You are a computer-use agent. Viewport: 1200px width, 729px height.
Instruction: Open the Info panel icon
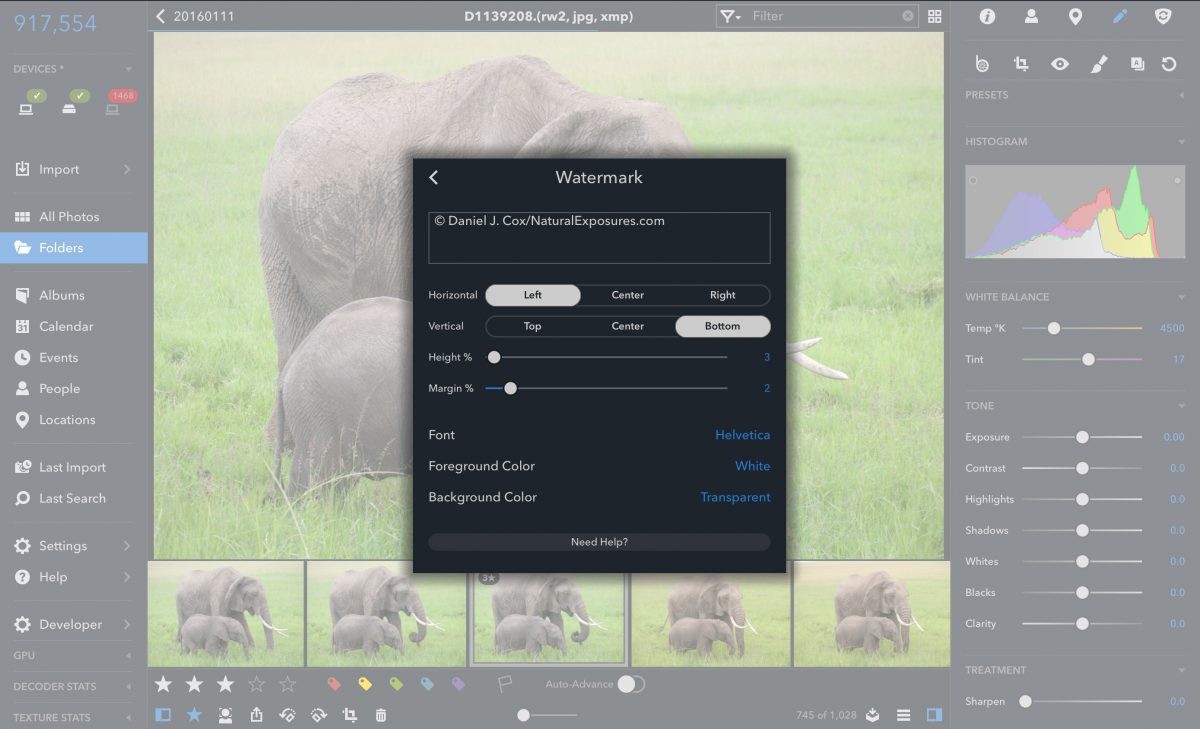coord(987,16)
